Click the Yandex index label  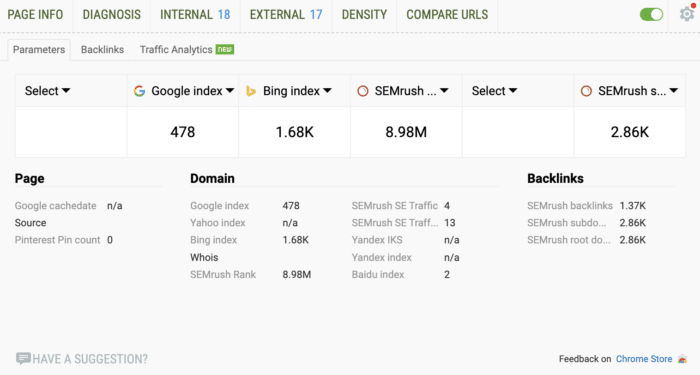[x=381, y=258]
